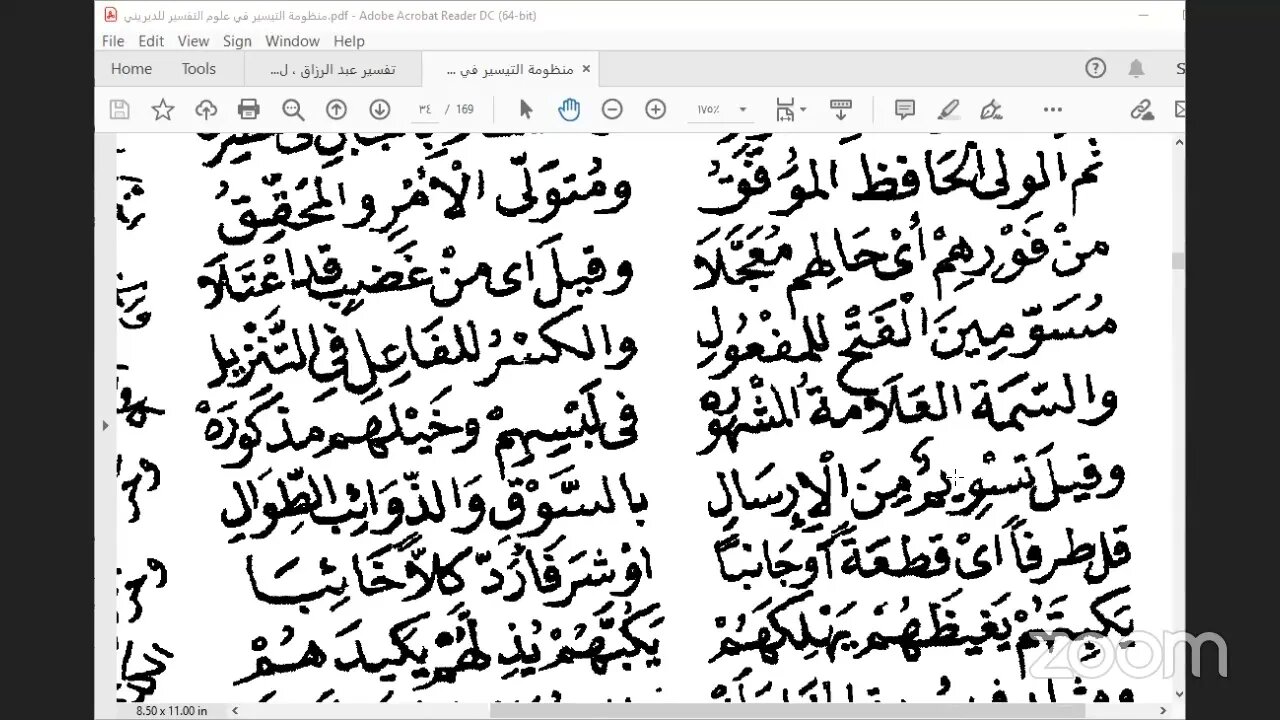Show more tools ellipsis
The width and height of the screenshot is (1280, 720).
(1053, 110)
